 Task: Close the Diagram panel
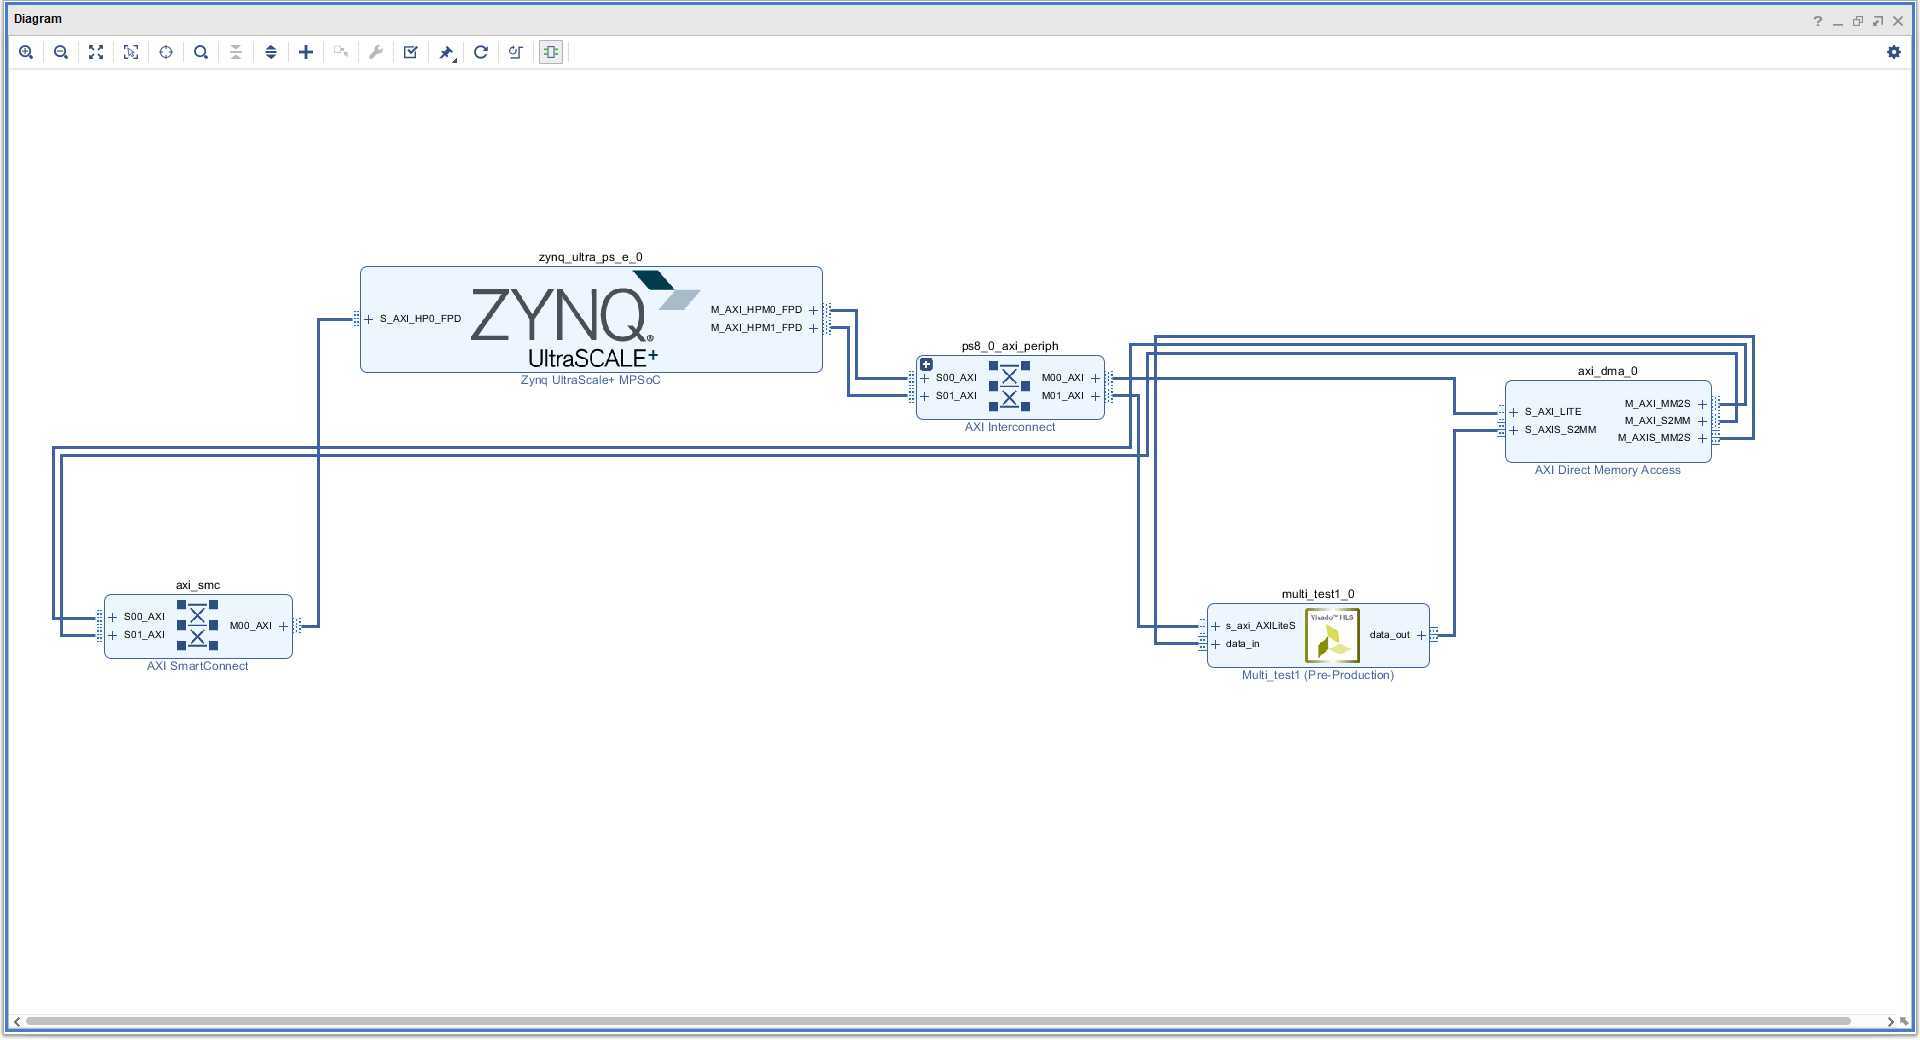1898,21
